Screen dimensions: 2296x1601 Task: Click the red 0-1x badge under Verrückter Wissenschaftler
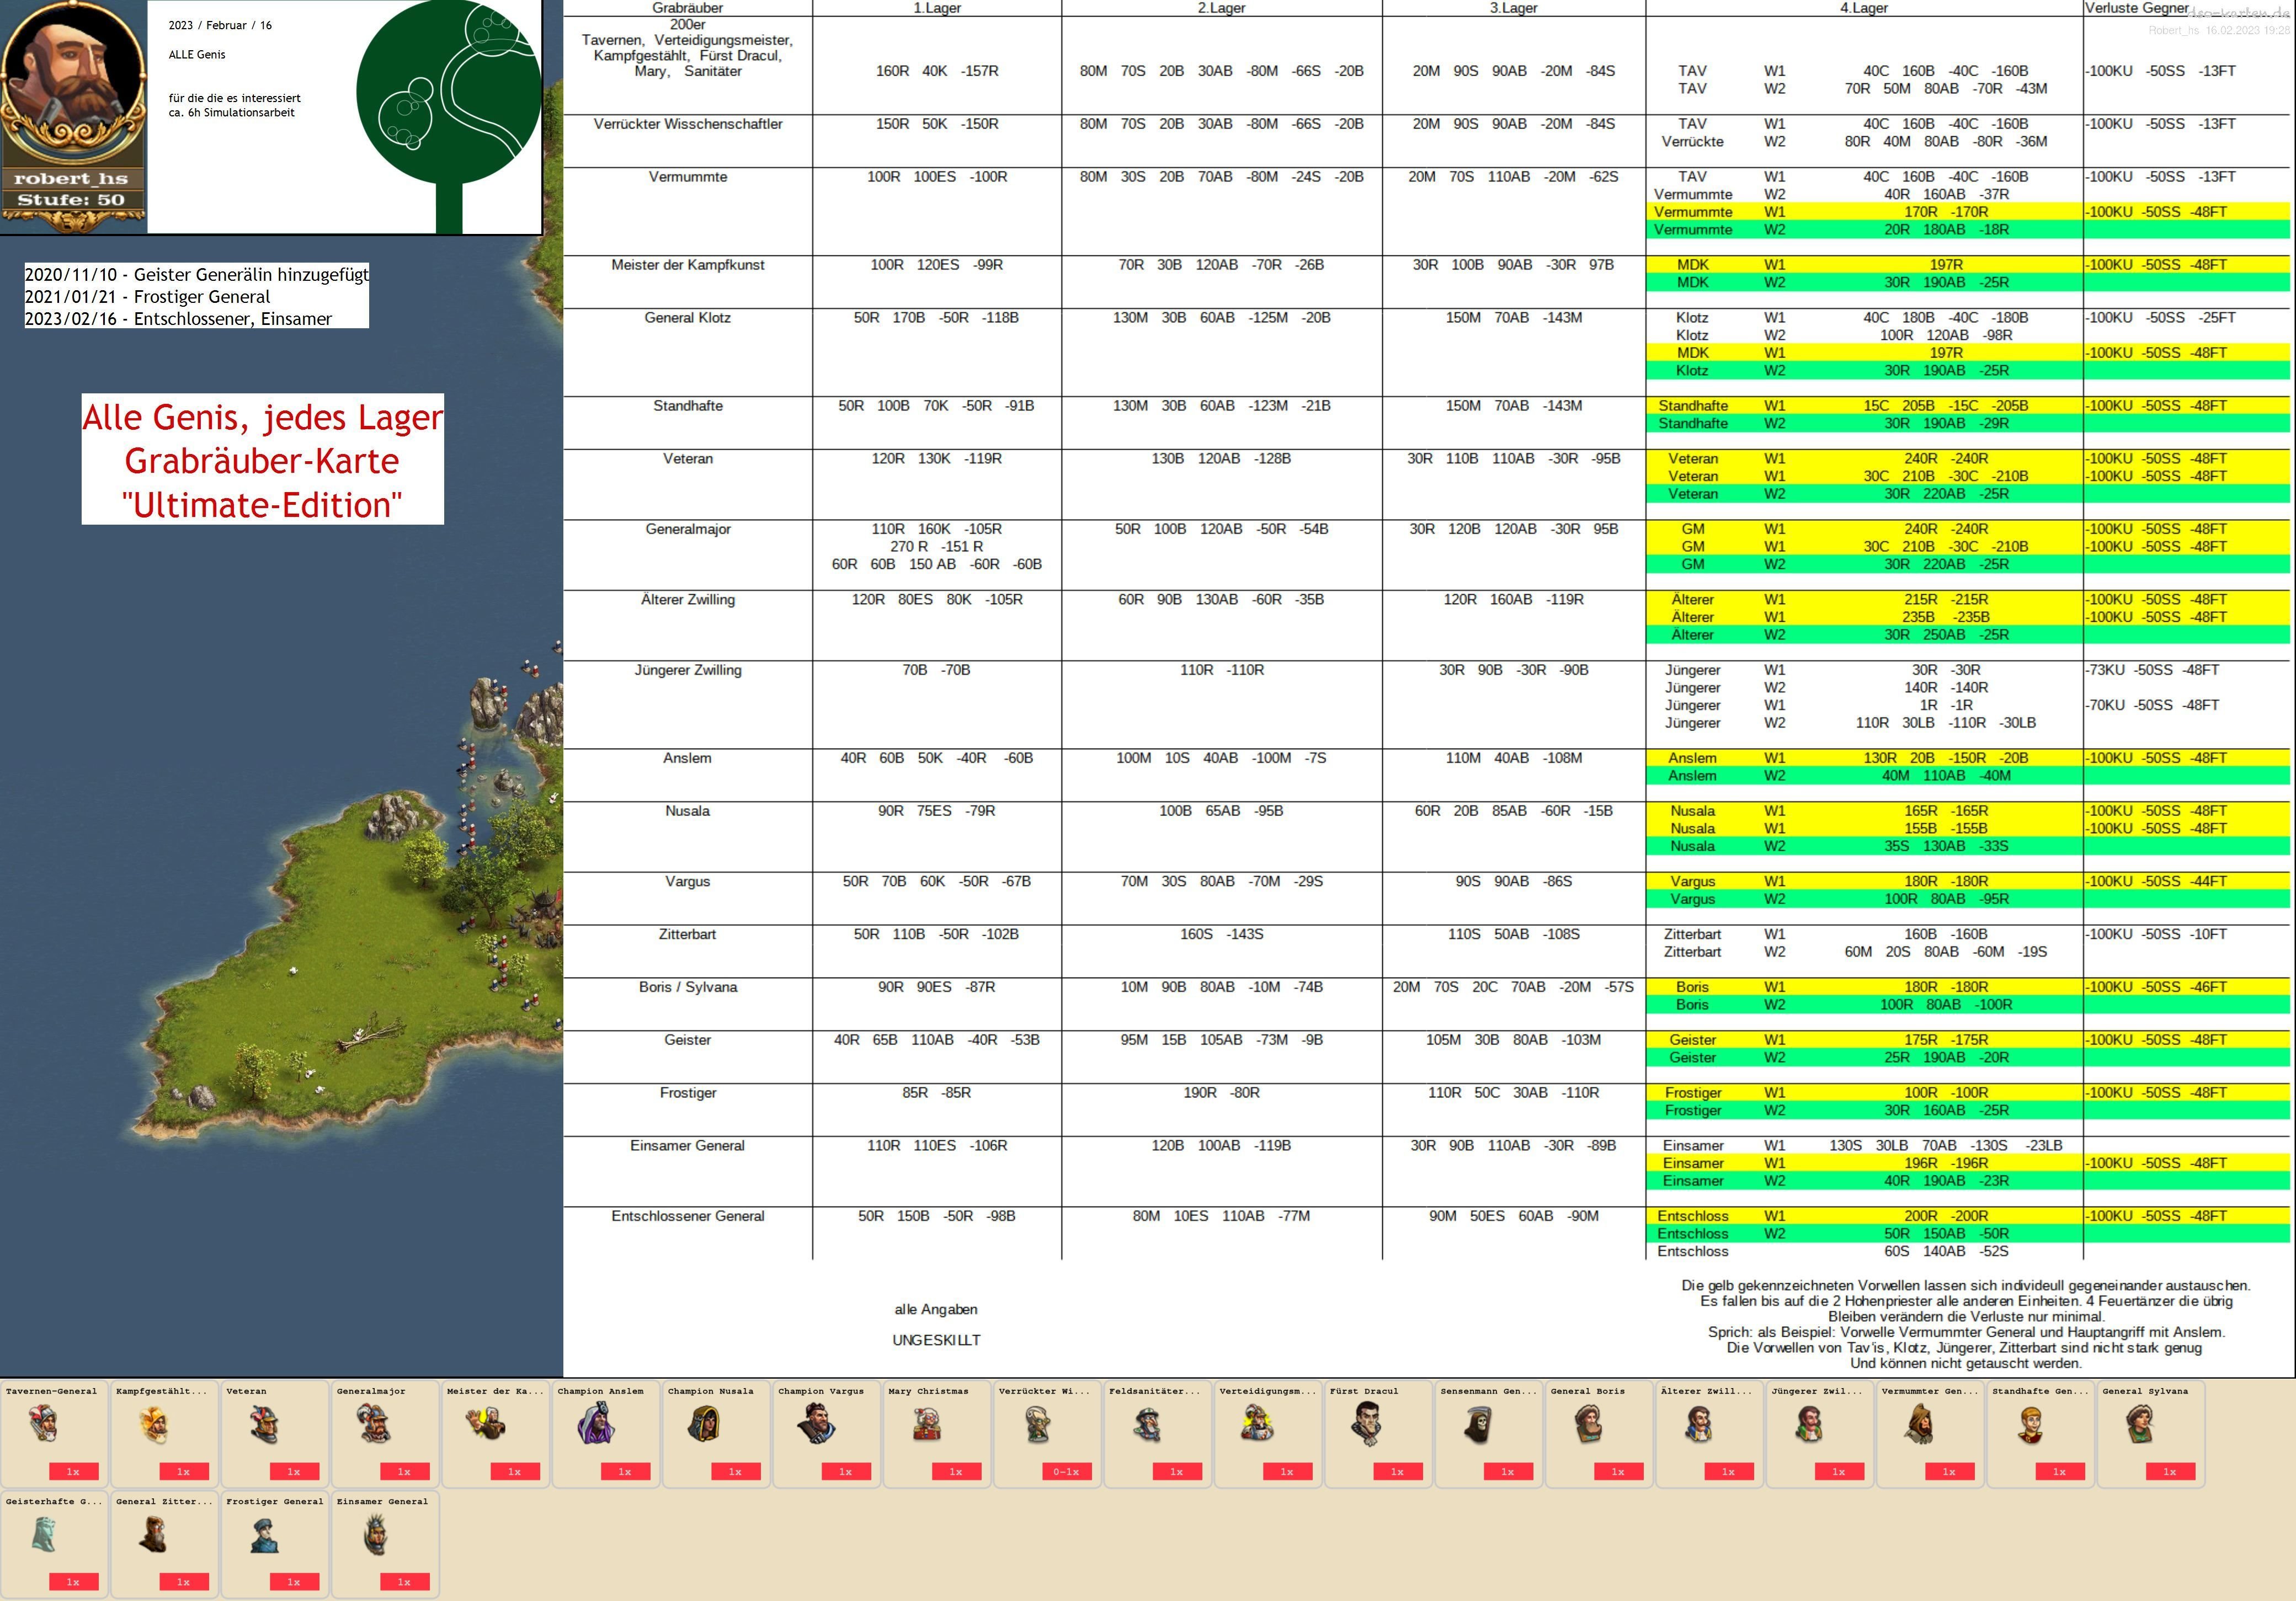1066,1471
